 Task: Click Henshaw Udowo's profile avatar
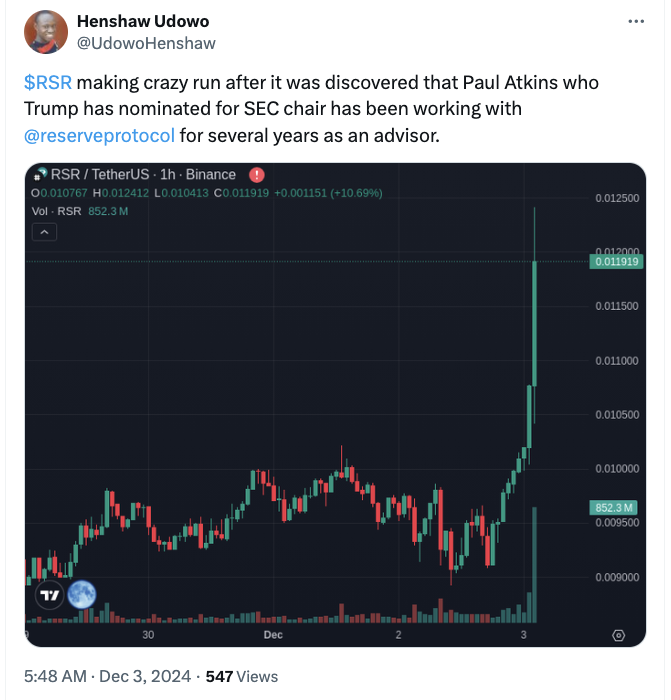46,32
